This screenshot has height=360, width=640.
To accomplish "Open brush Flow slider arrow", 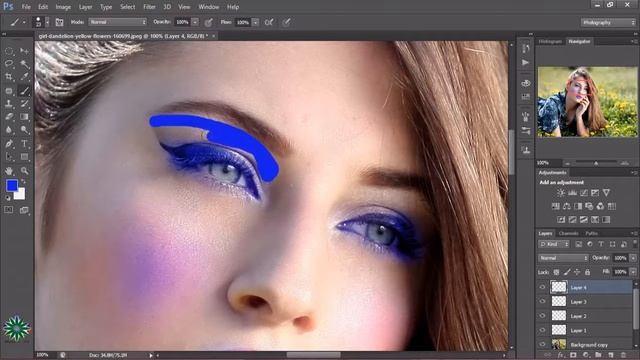I will (x=256, y=22).
